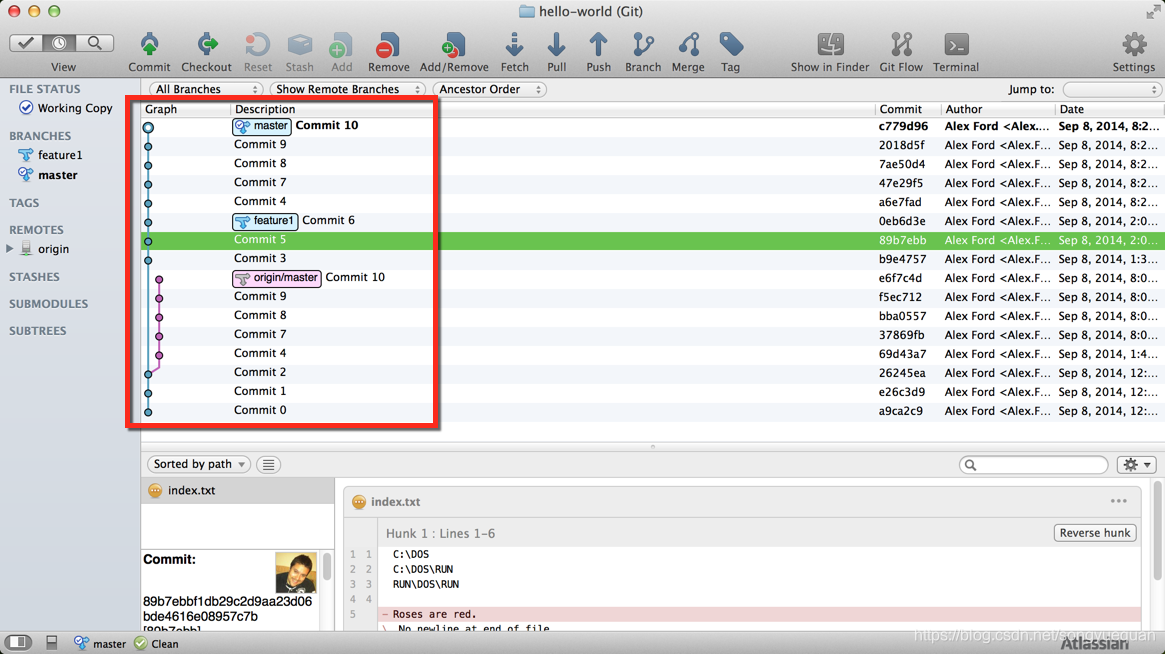
Task: Launch the Terminal from toolbar
Action: pos(955,45)
